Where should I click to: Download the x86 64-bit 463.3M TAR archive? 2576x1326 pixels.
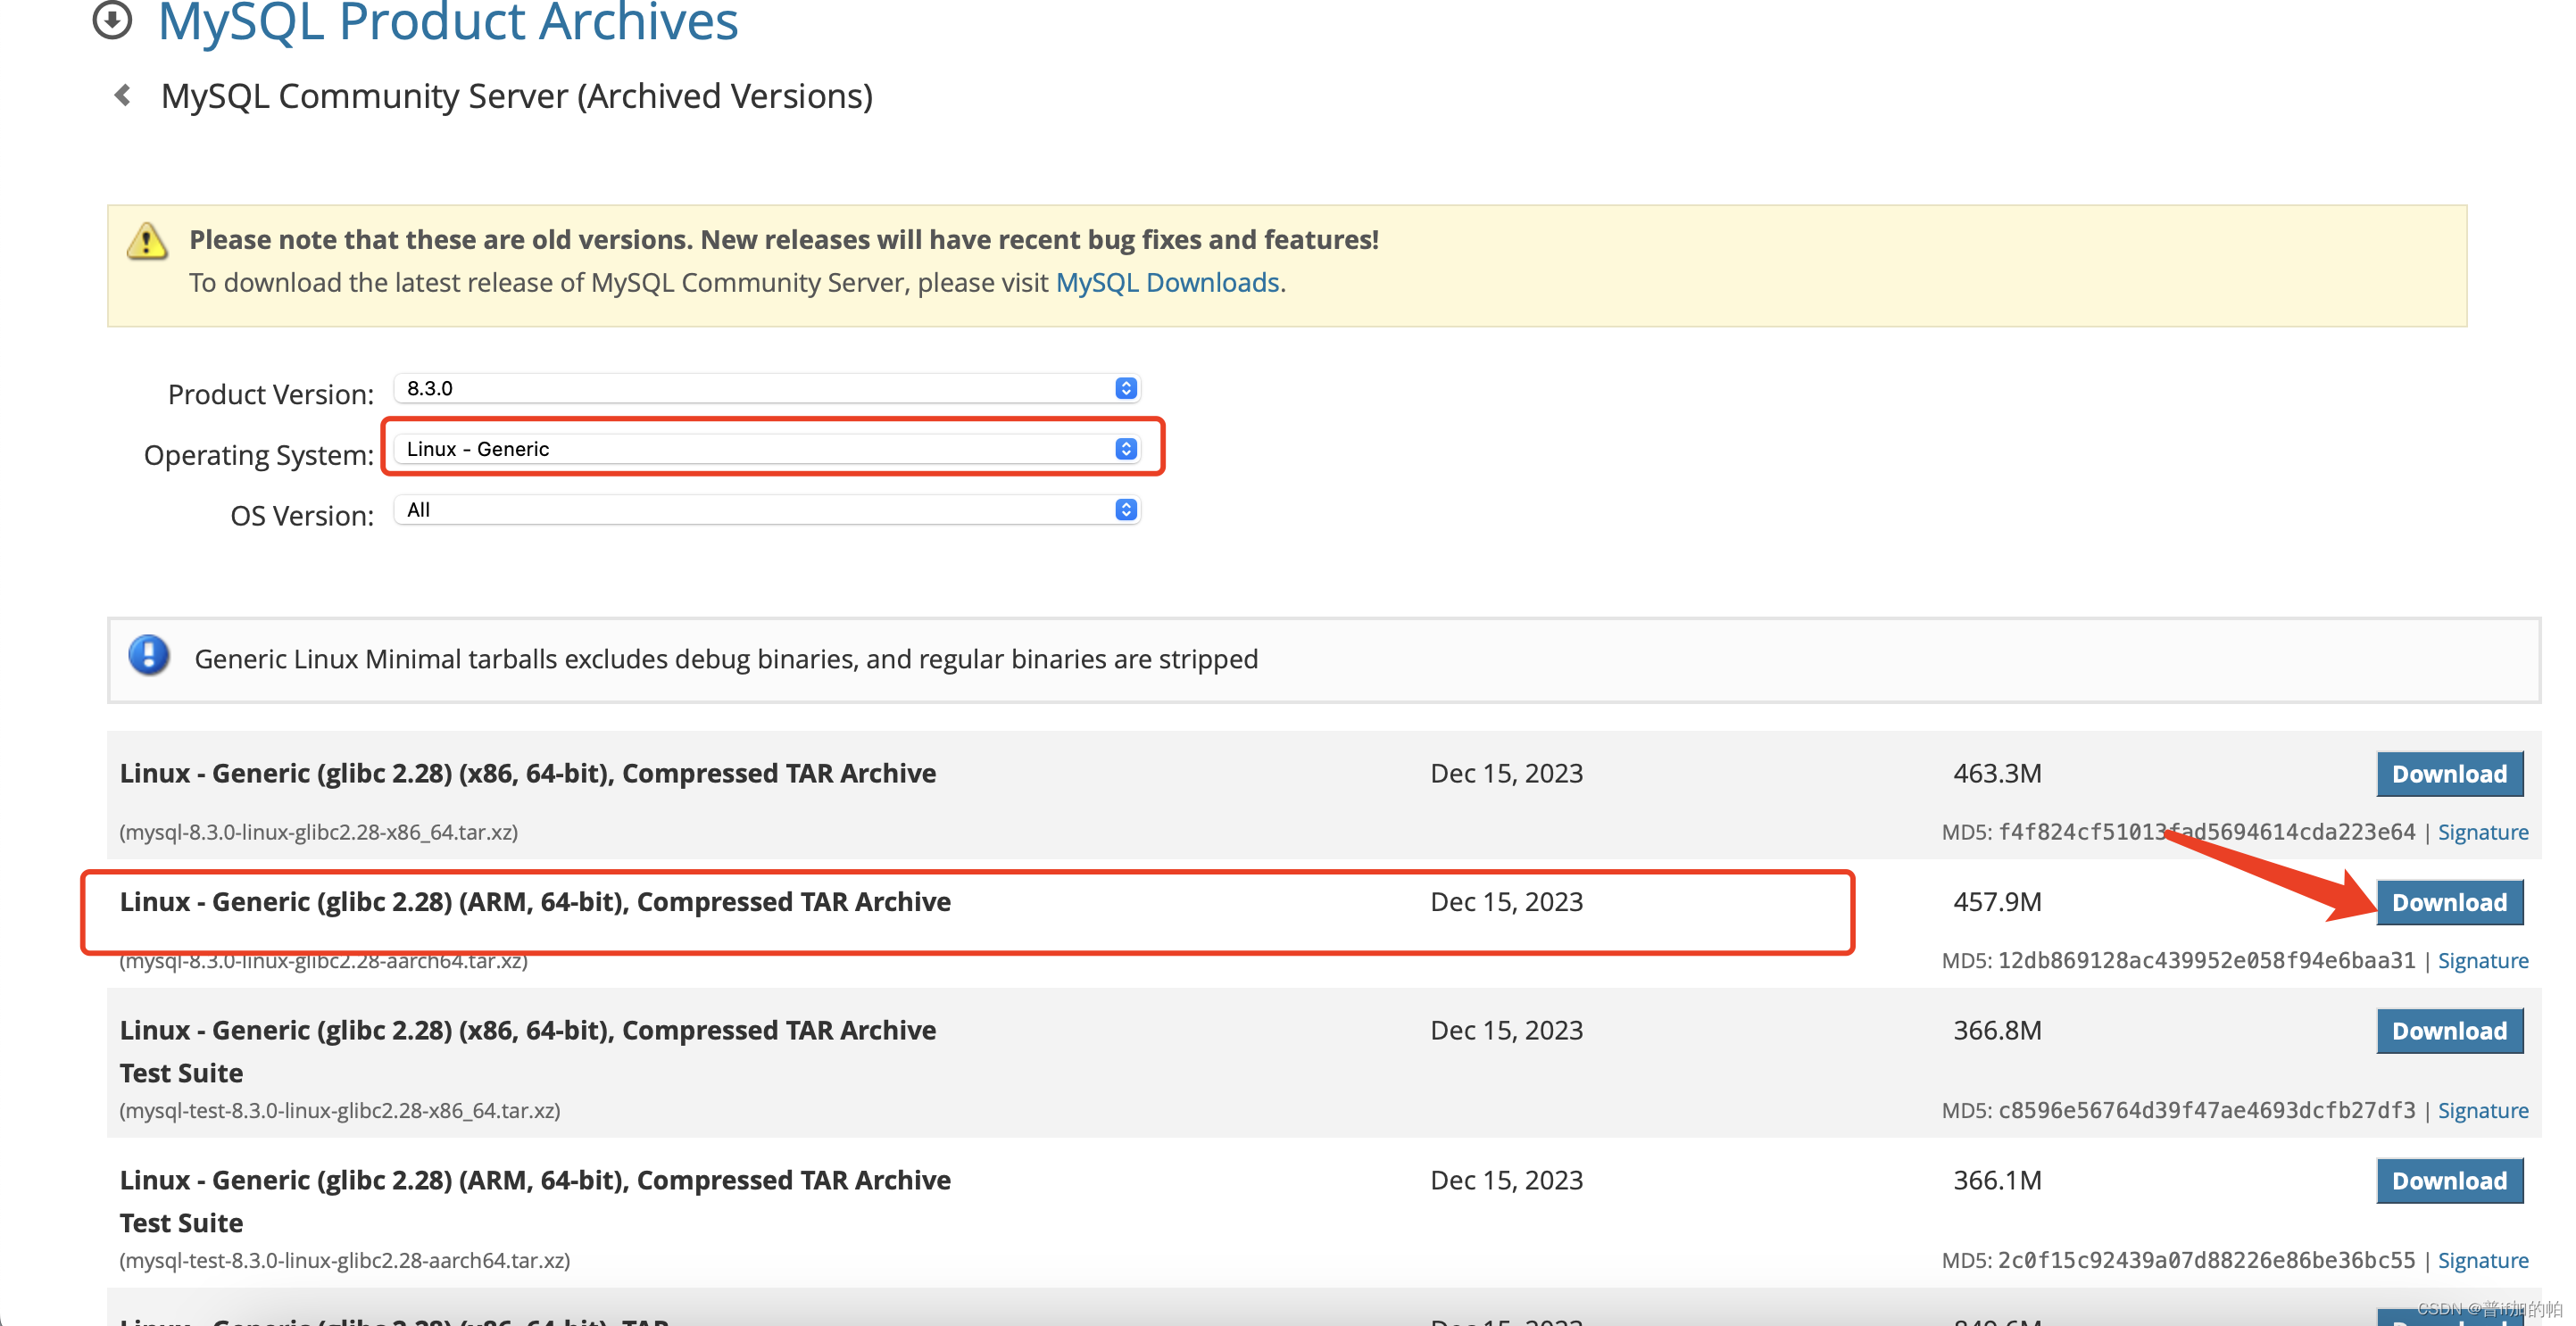(x=2449, y=774)
